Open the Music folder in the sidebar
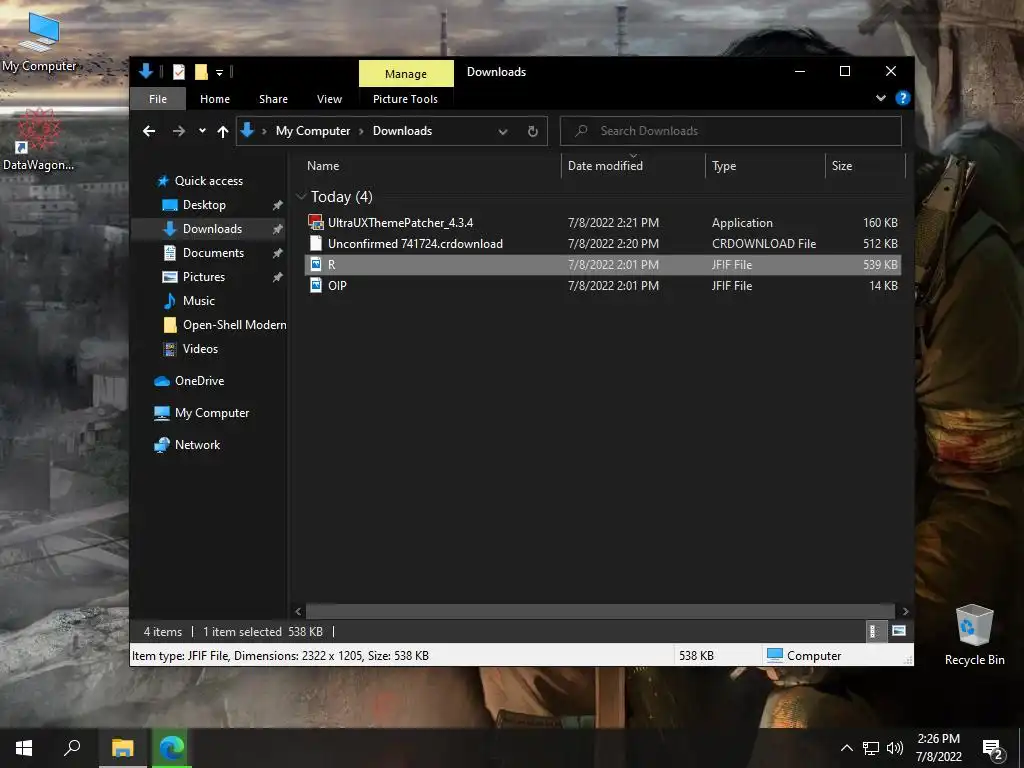1024x768 pixels. tap(199, 301)
